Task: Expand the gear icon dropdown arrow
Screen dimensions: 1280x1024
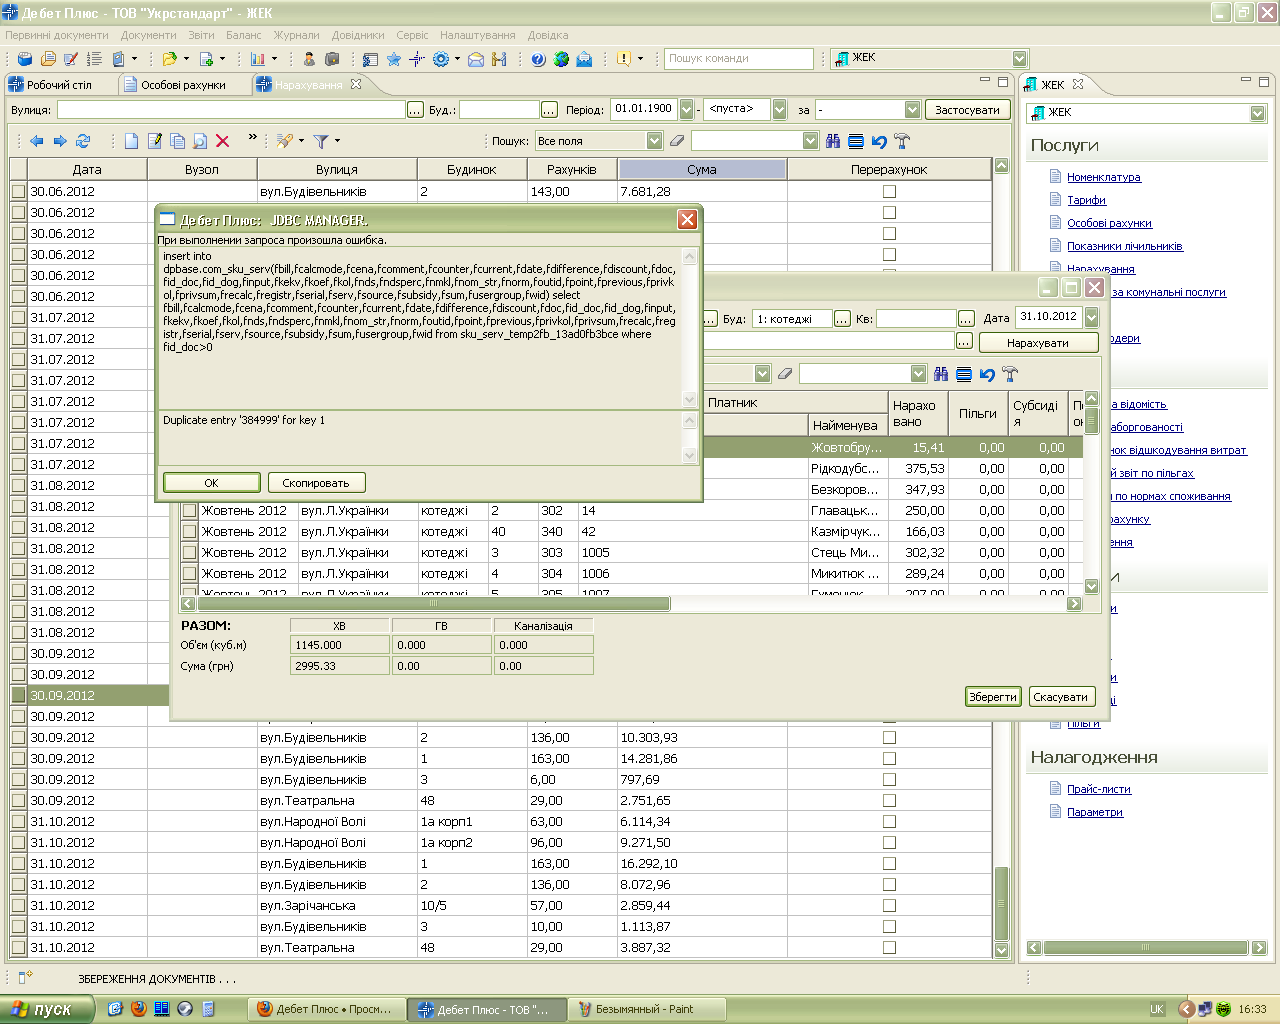Action: point(457,59)
